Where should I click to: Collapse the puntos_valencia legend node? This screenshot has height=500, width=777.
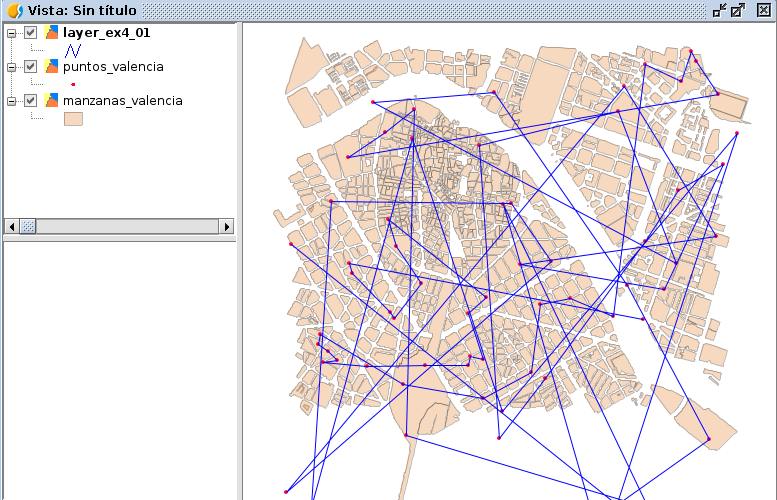[11, 66]
